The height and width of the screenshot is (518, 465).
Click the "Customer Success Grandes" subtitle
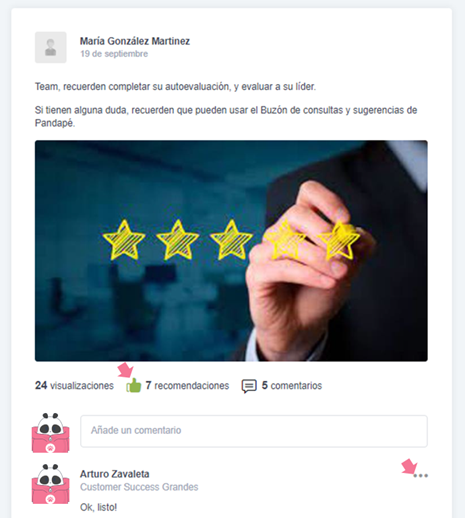[139, 487]
